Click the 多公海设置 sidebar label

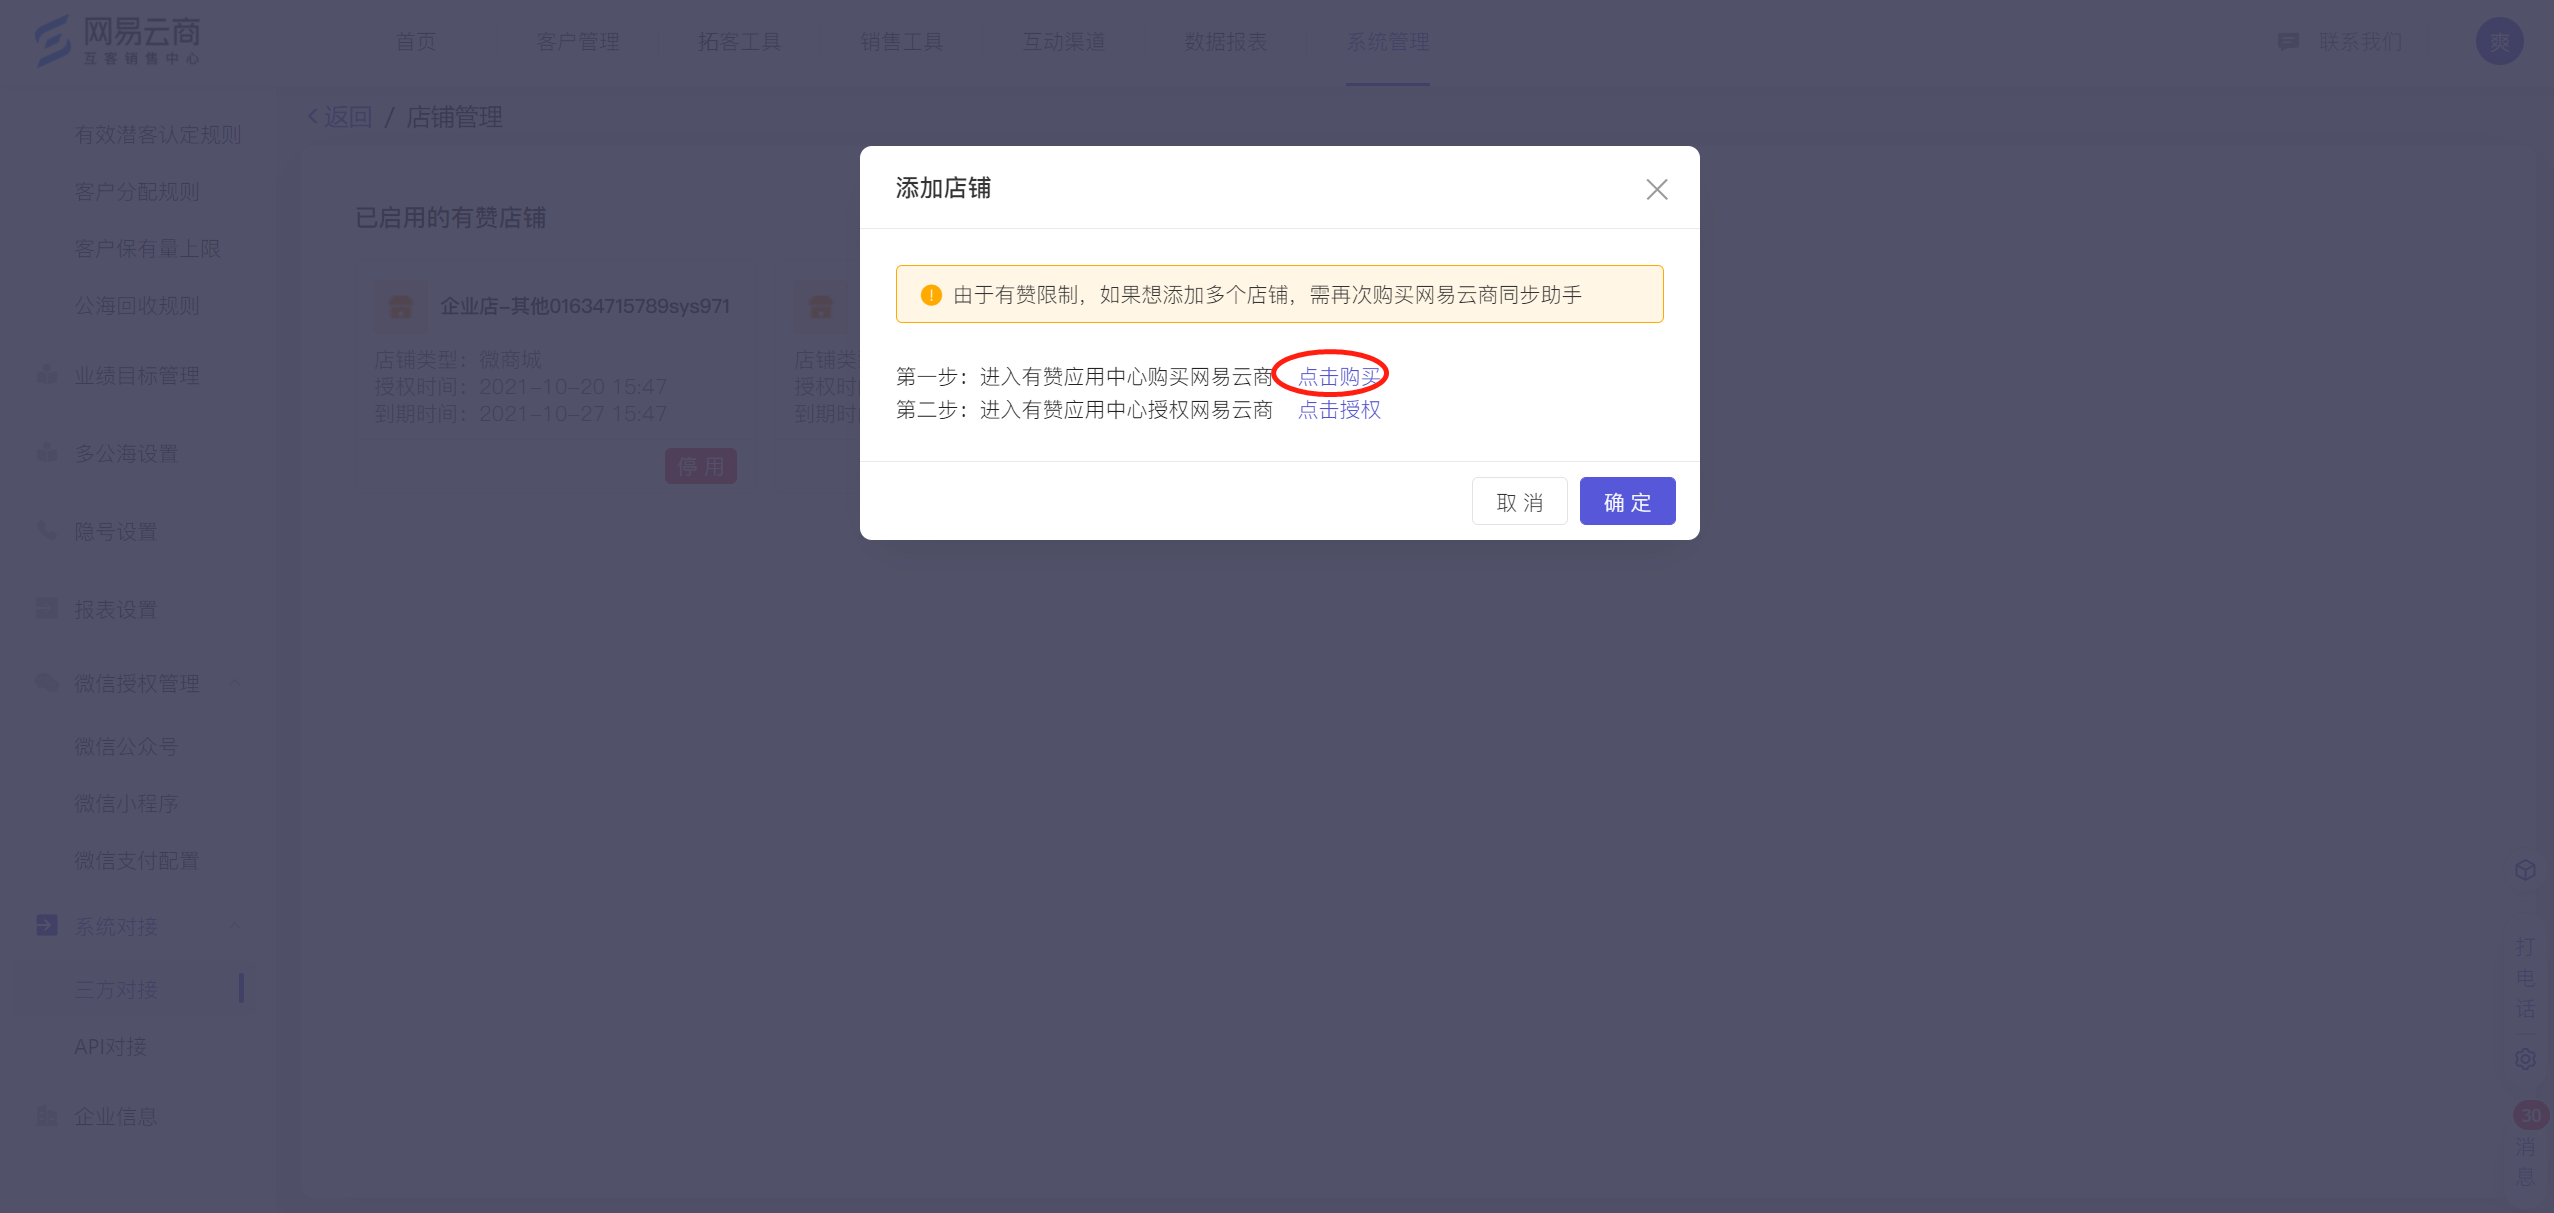[x=126, y=453]
